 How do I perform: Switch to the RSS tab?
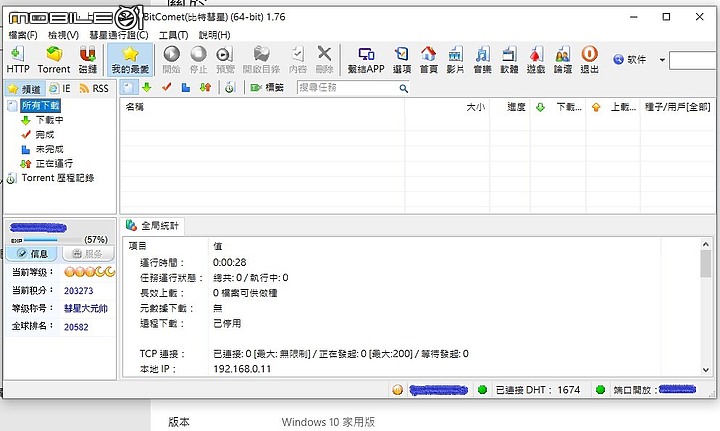(x=94, y=89)
